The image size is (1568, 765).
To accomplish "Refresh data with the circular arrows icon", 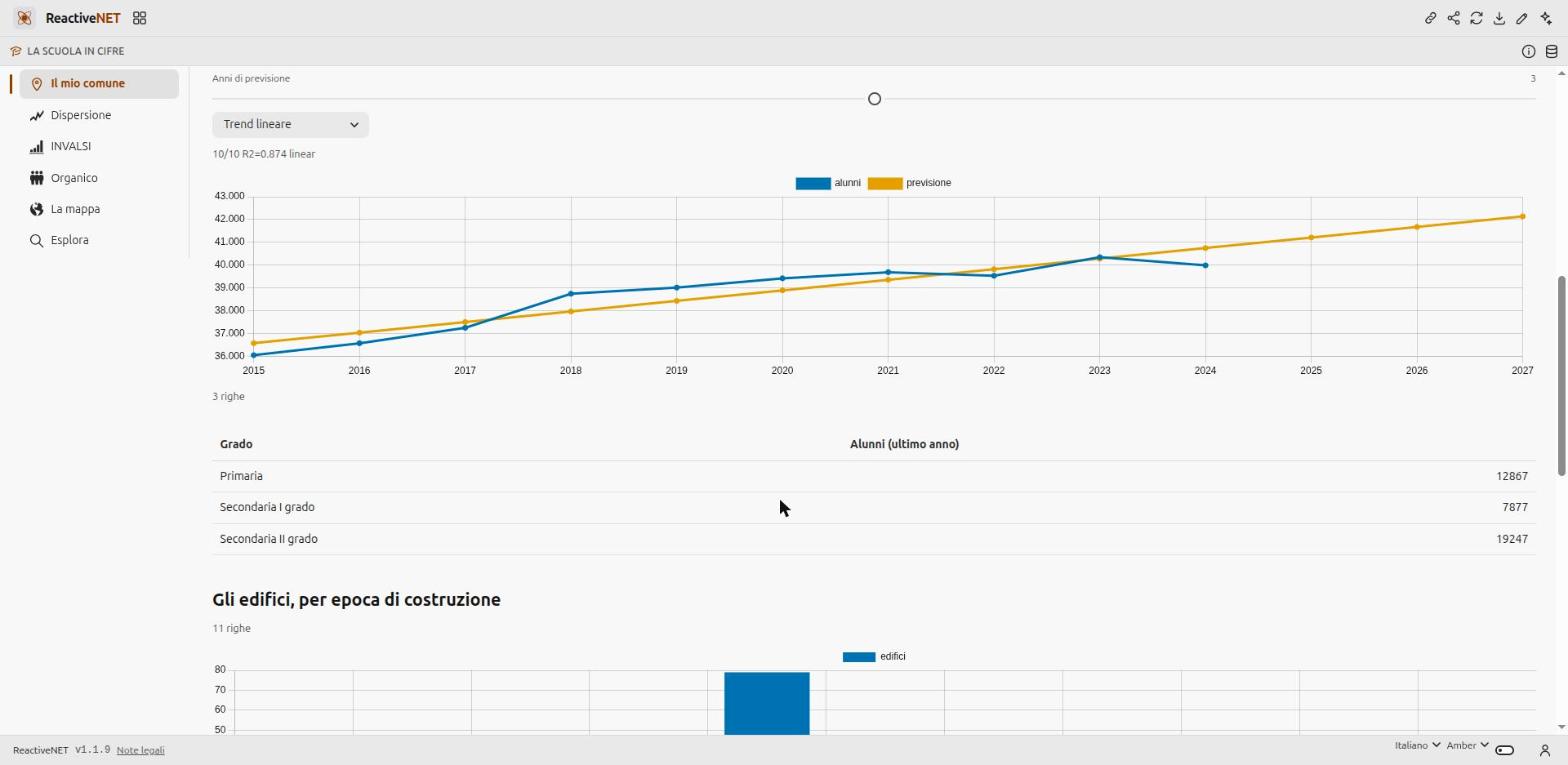I will (1476, 18).
